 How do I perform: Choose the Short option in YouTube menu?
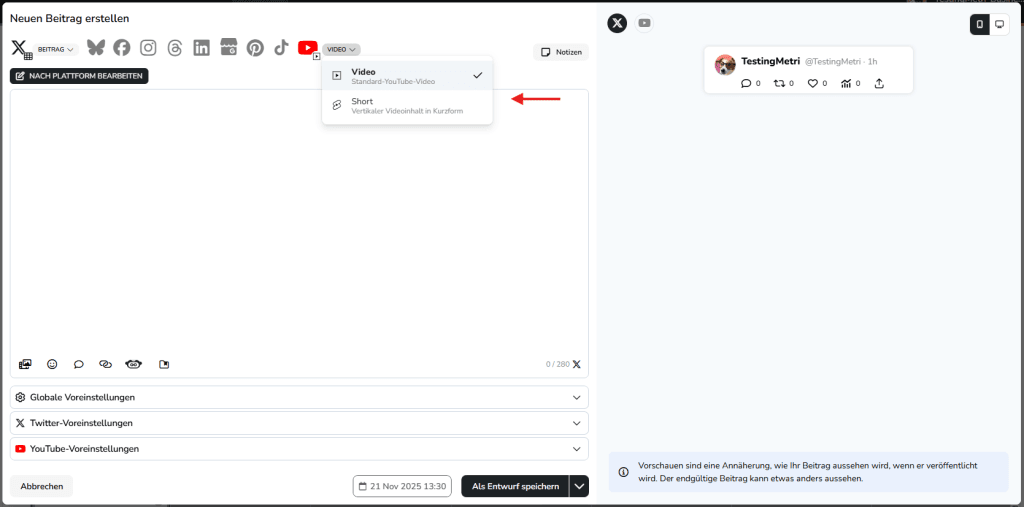(x=407, y=106)
